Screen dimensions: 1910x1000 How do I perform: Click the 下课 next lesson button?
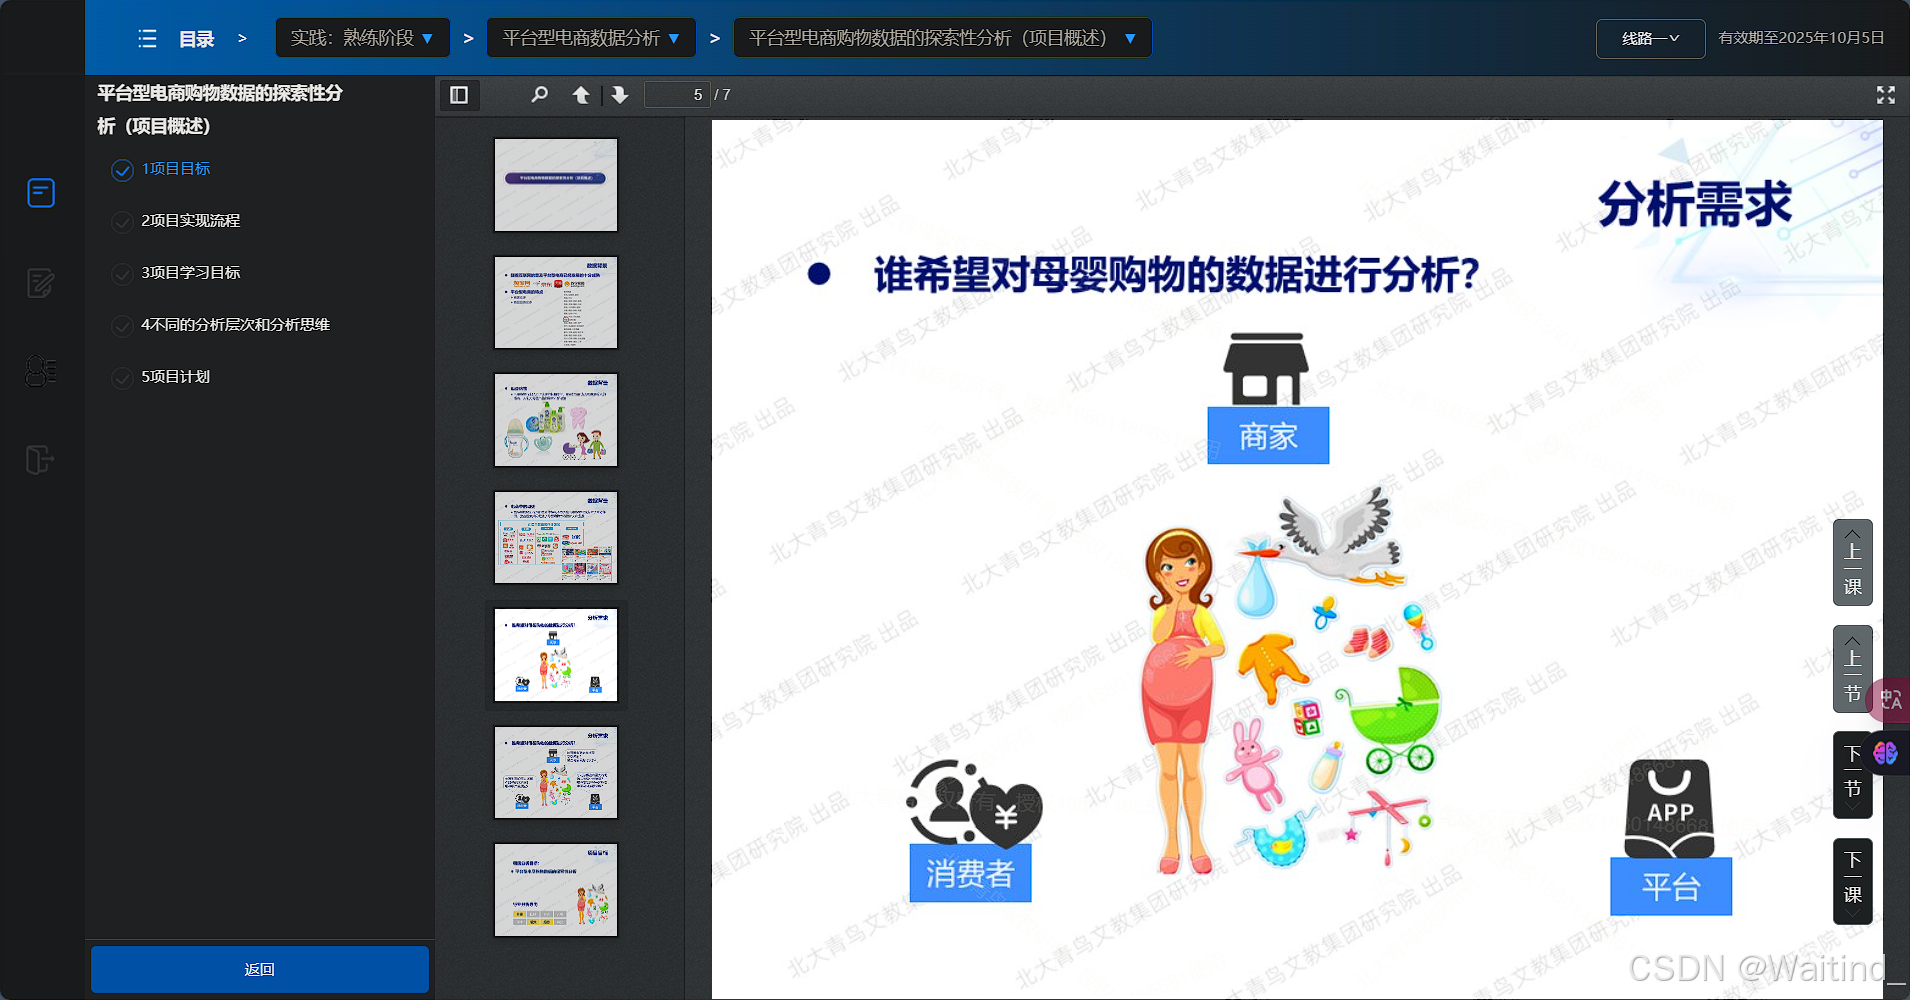[1853, 881]
